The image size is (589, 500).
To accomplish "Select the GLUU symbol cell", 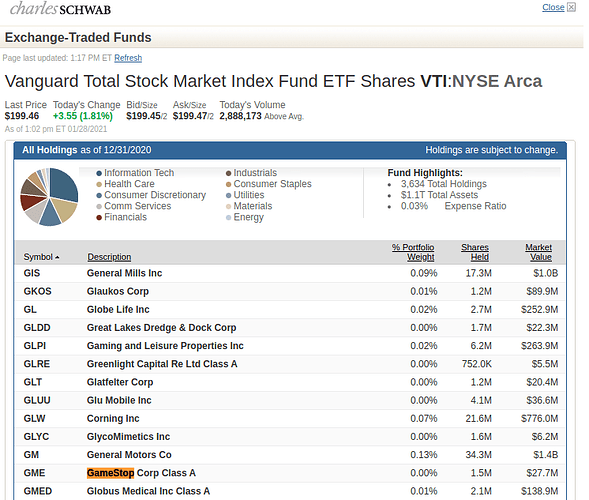I will [x=37, y=400].
